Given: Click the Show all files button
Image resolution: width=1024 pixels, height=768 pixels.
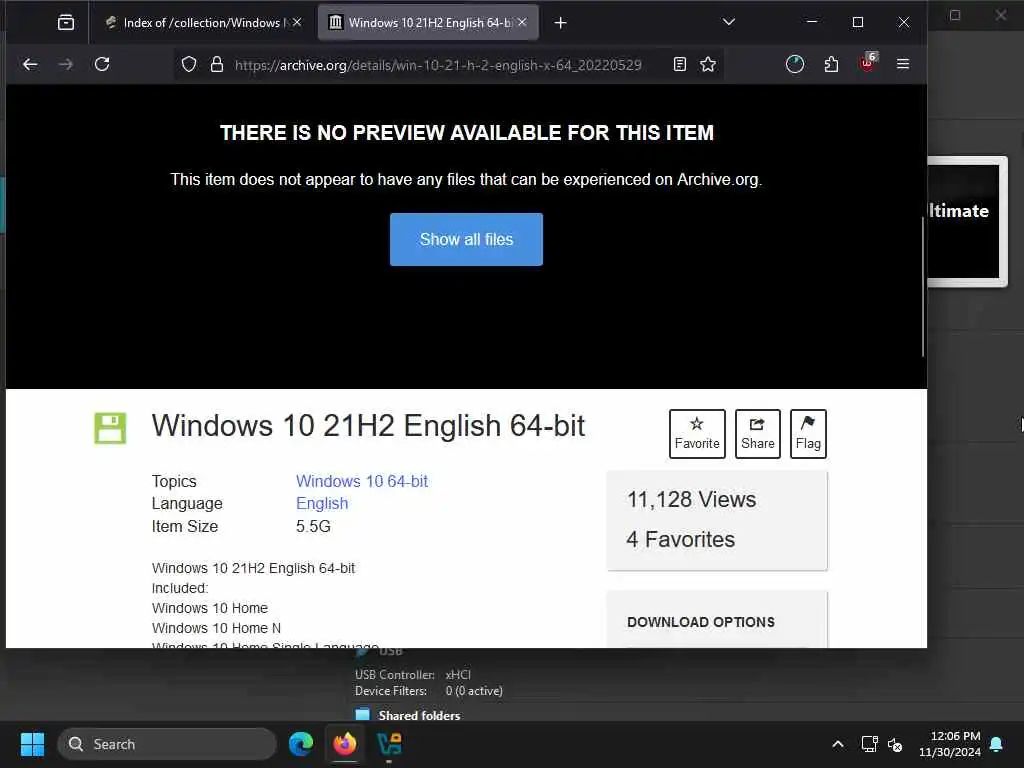Looking at the screenshot, I should (x=466, y=239).
